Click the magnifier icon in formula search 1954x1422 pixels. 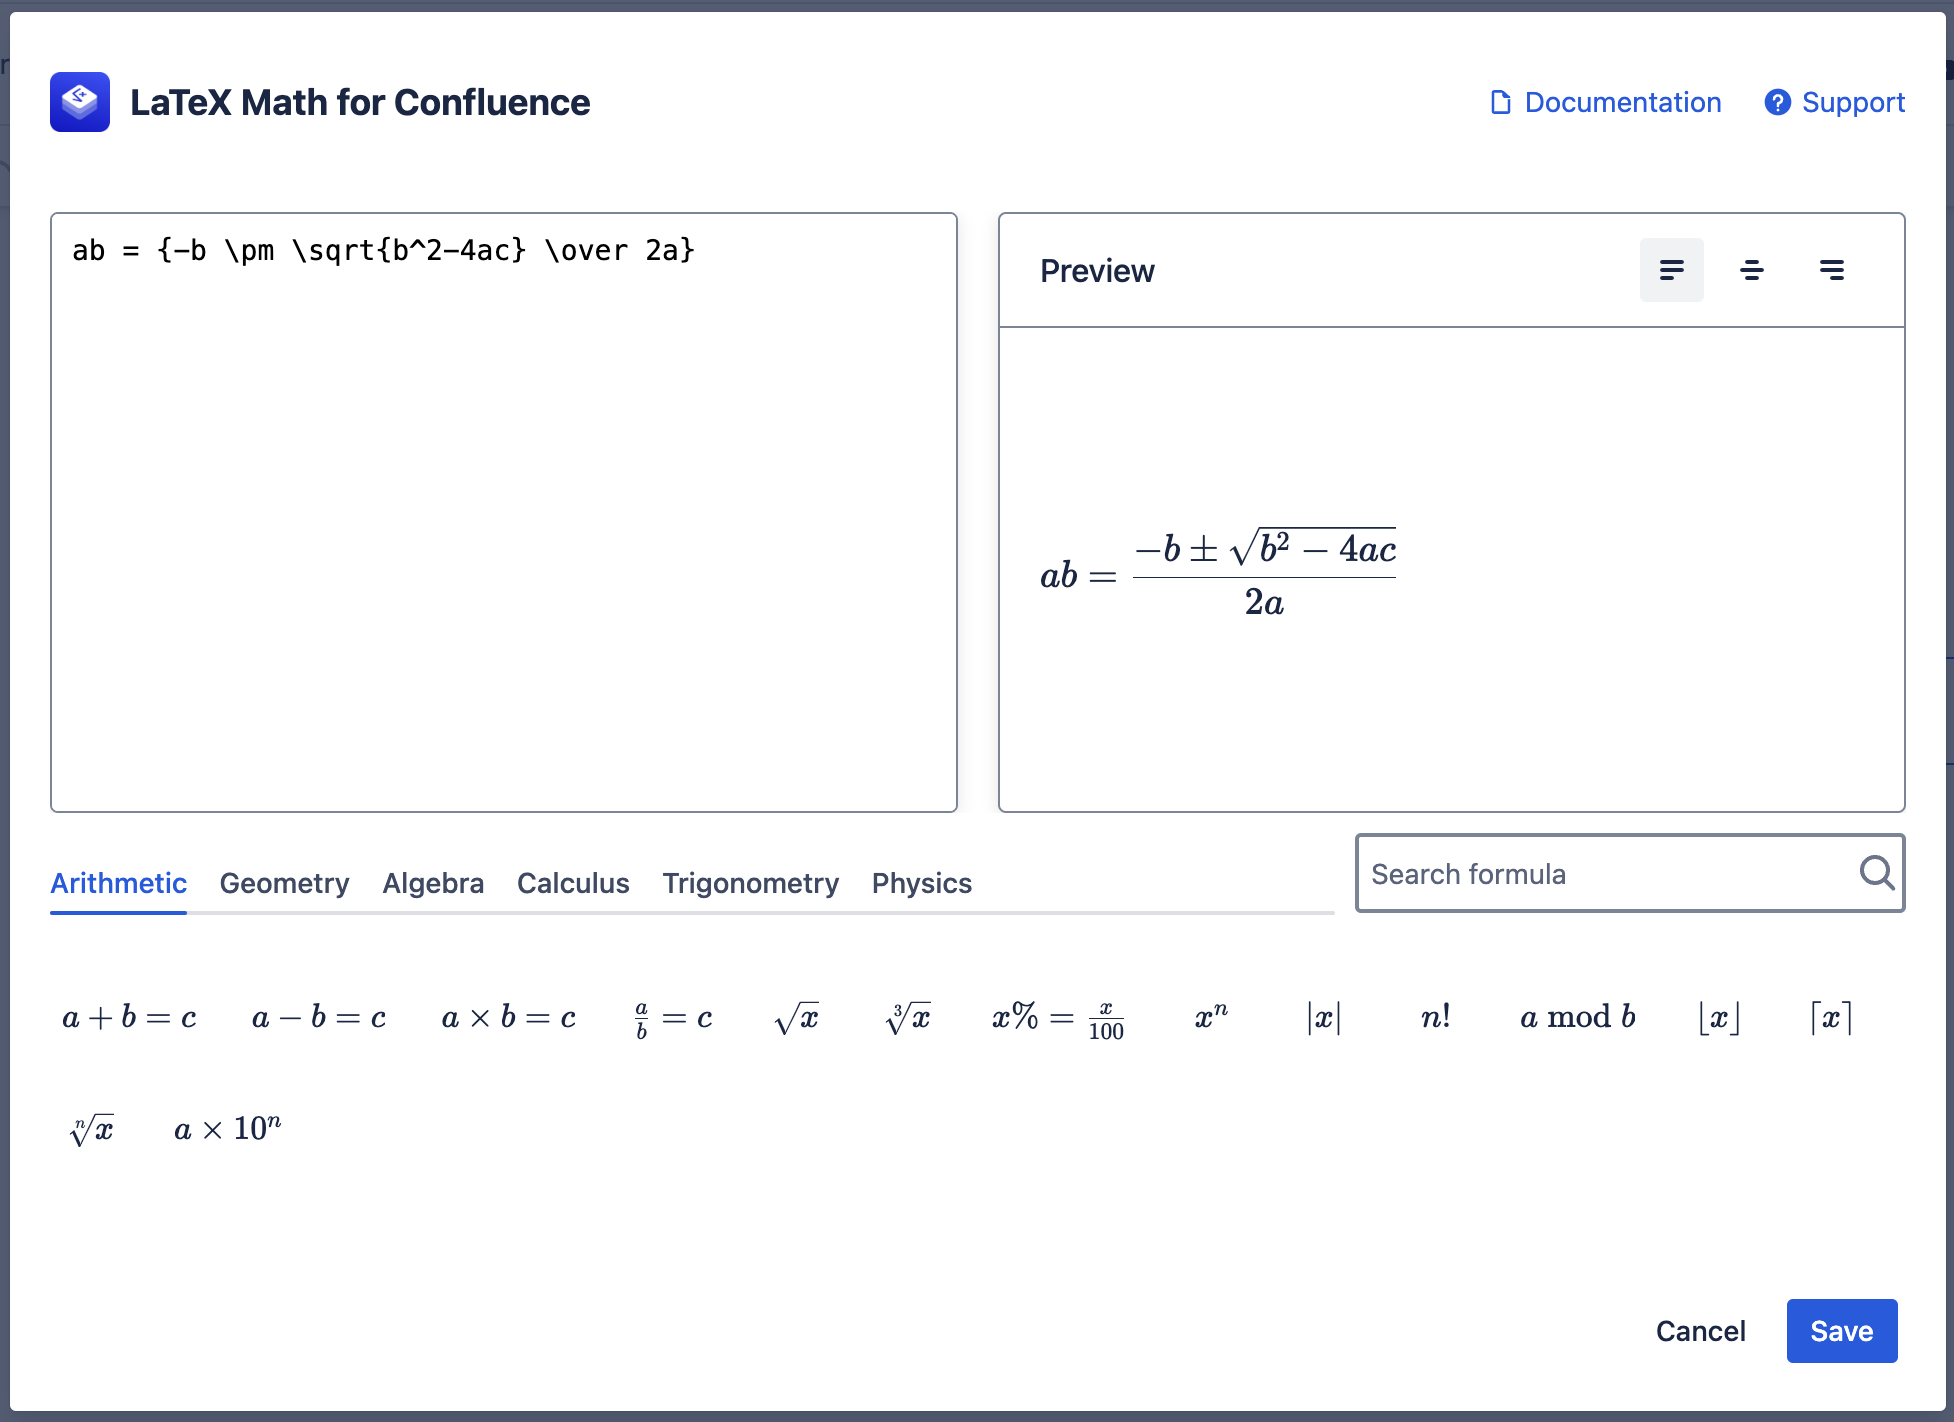pyautogui.click(x=1877, y=873)
